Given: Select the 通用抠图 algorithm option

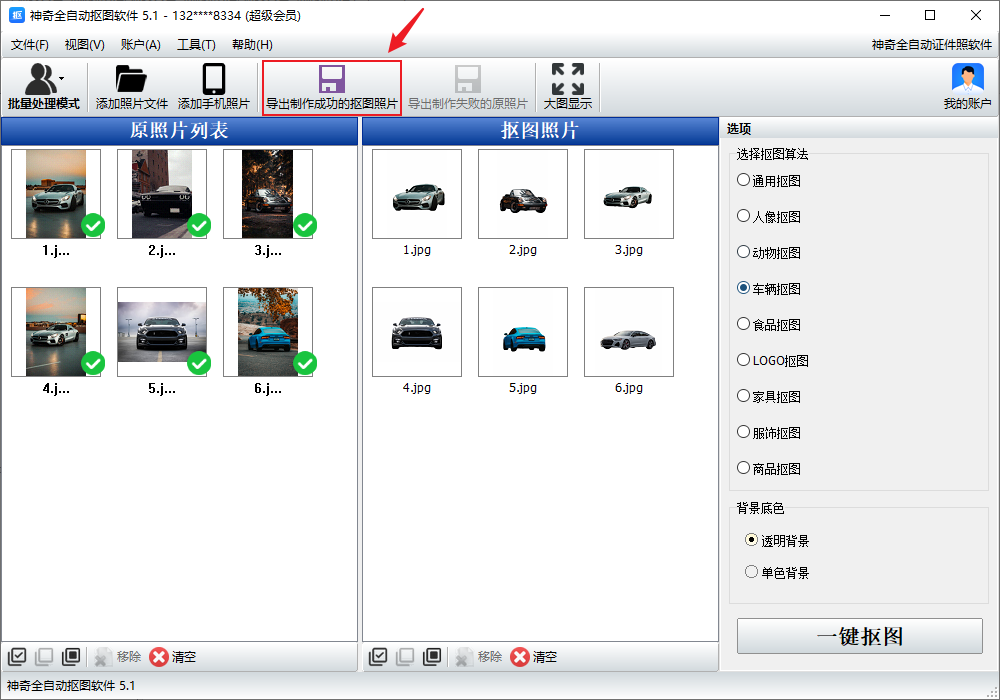Looking at the screenshot, I should coord(743,181).
